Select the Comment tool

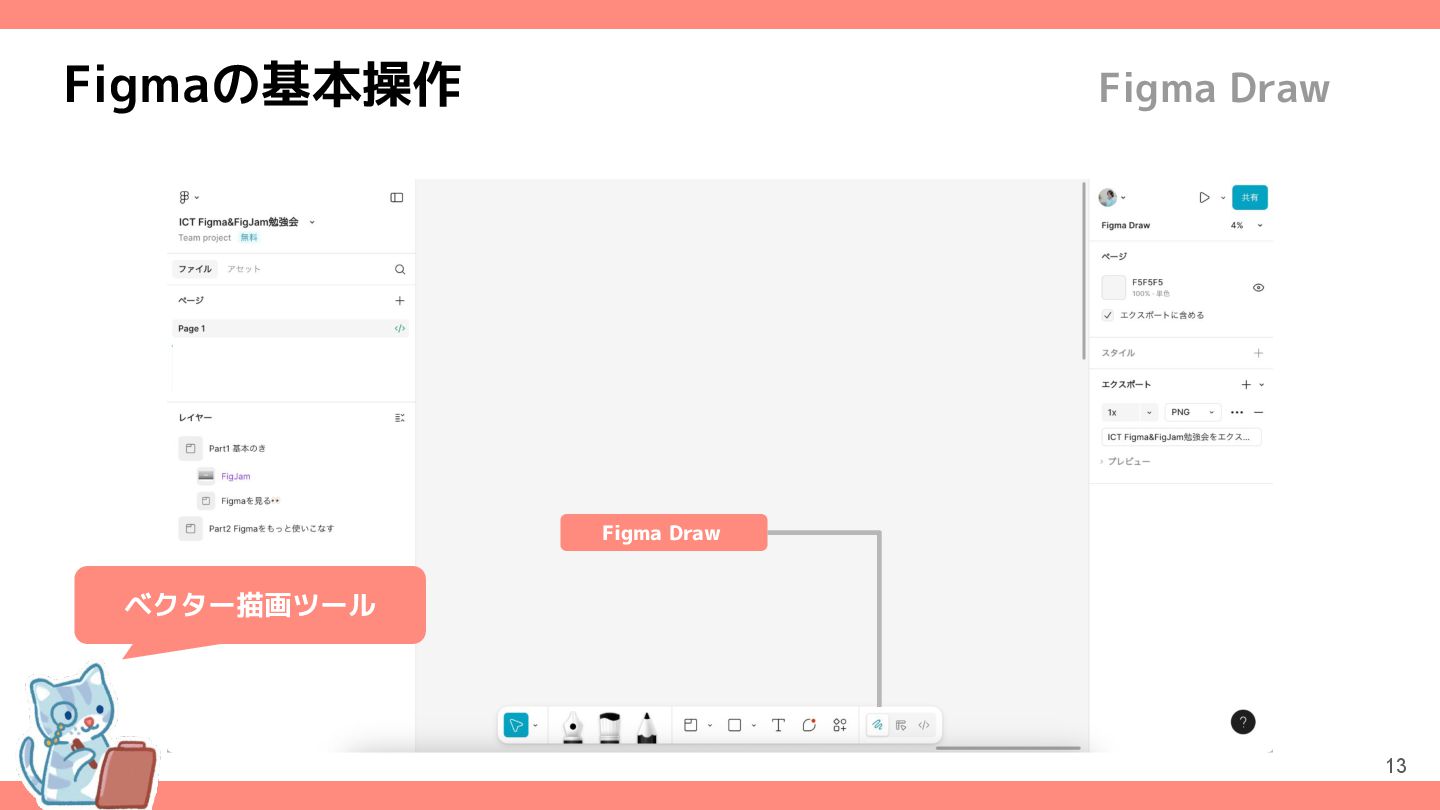point(809,725)
